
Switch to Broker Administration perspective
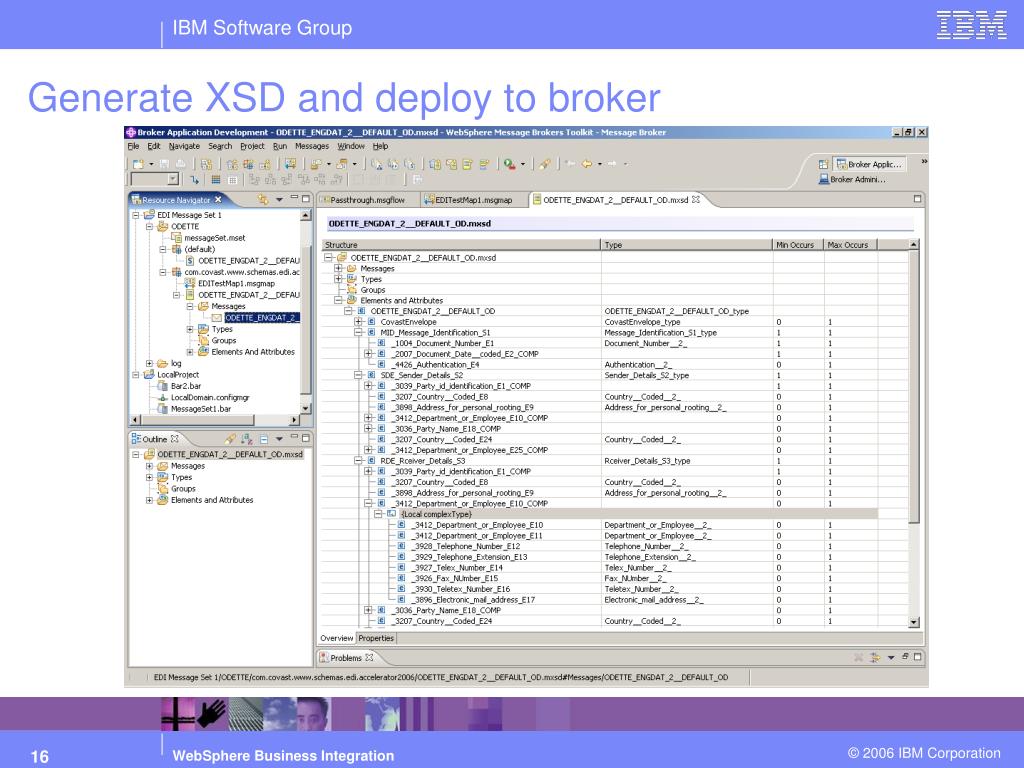(852, 179)
